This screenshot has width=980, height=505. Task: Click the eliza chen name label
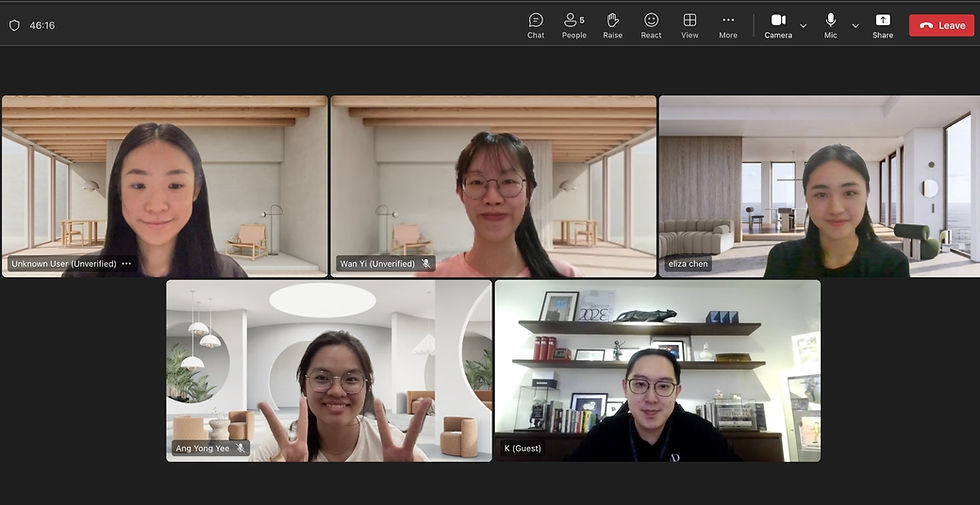(x=688, y=264)
